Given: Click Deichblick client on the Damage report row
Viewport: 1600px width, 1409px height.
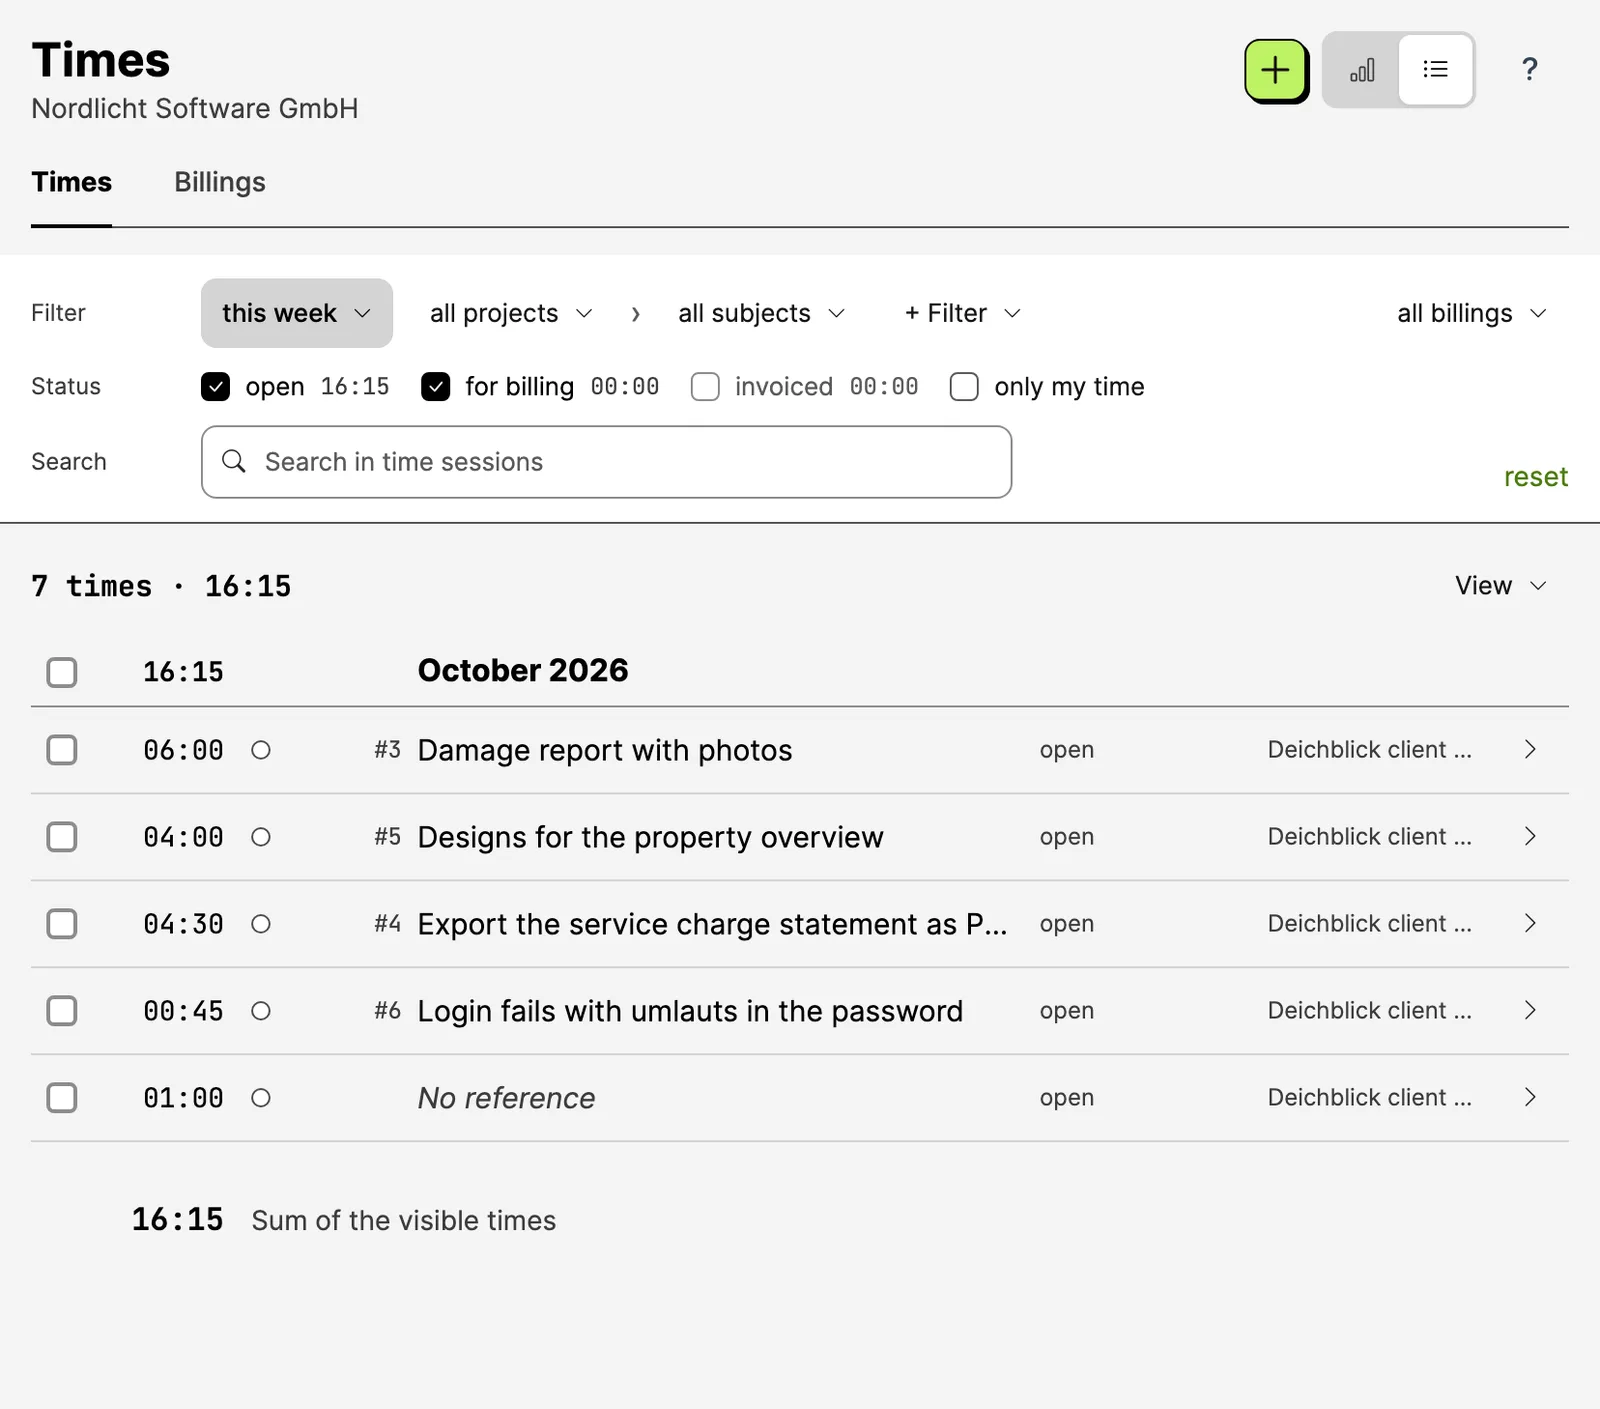Looking at the screenshot, I should coord(1369,750).
